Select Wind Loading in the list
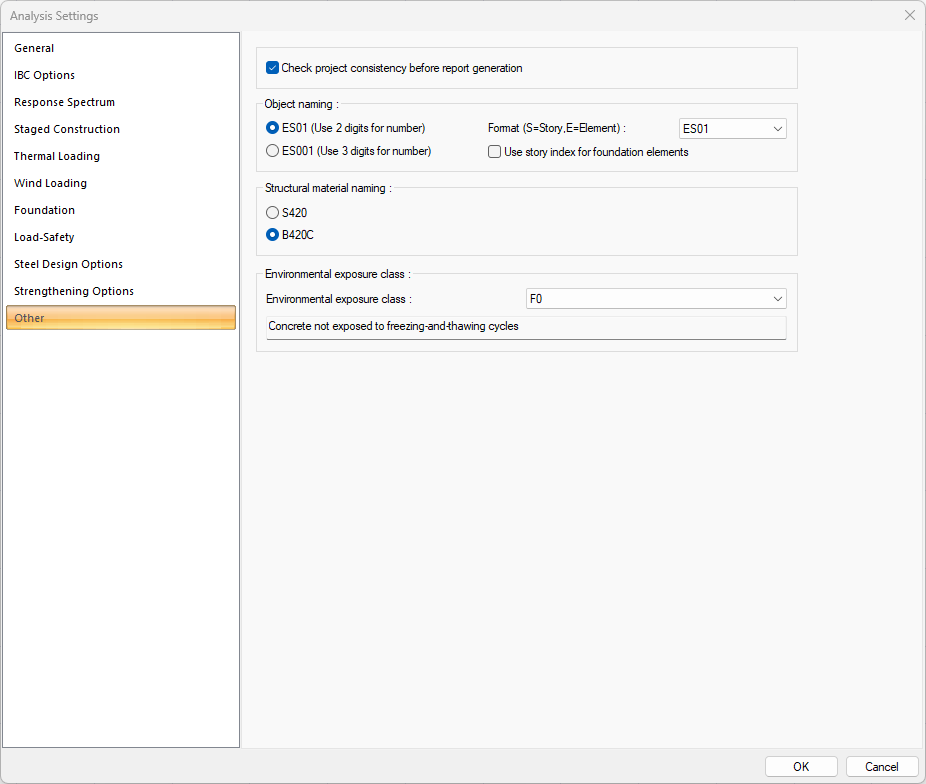The image size is (926, 784). click(50, 183)
